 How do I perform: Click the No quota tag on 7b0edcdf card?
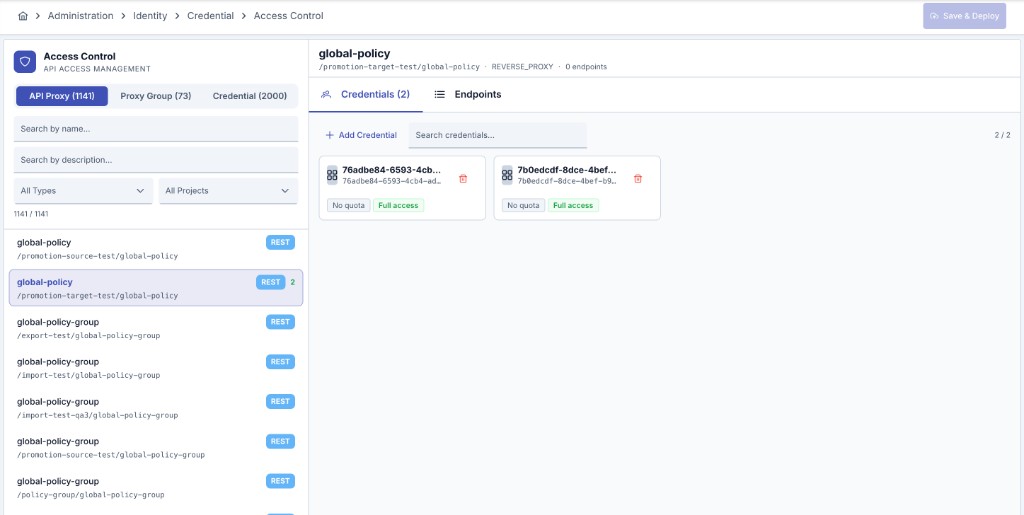[x=524, y=205]
